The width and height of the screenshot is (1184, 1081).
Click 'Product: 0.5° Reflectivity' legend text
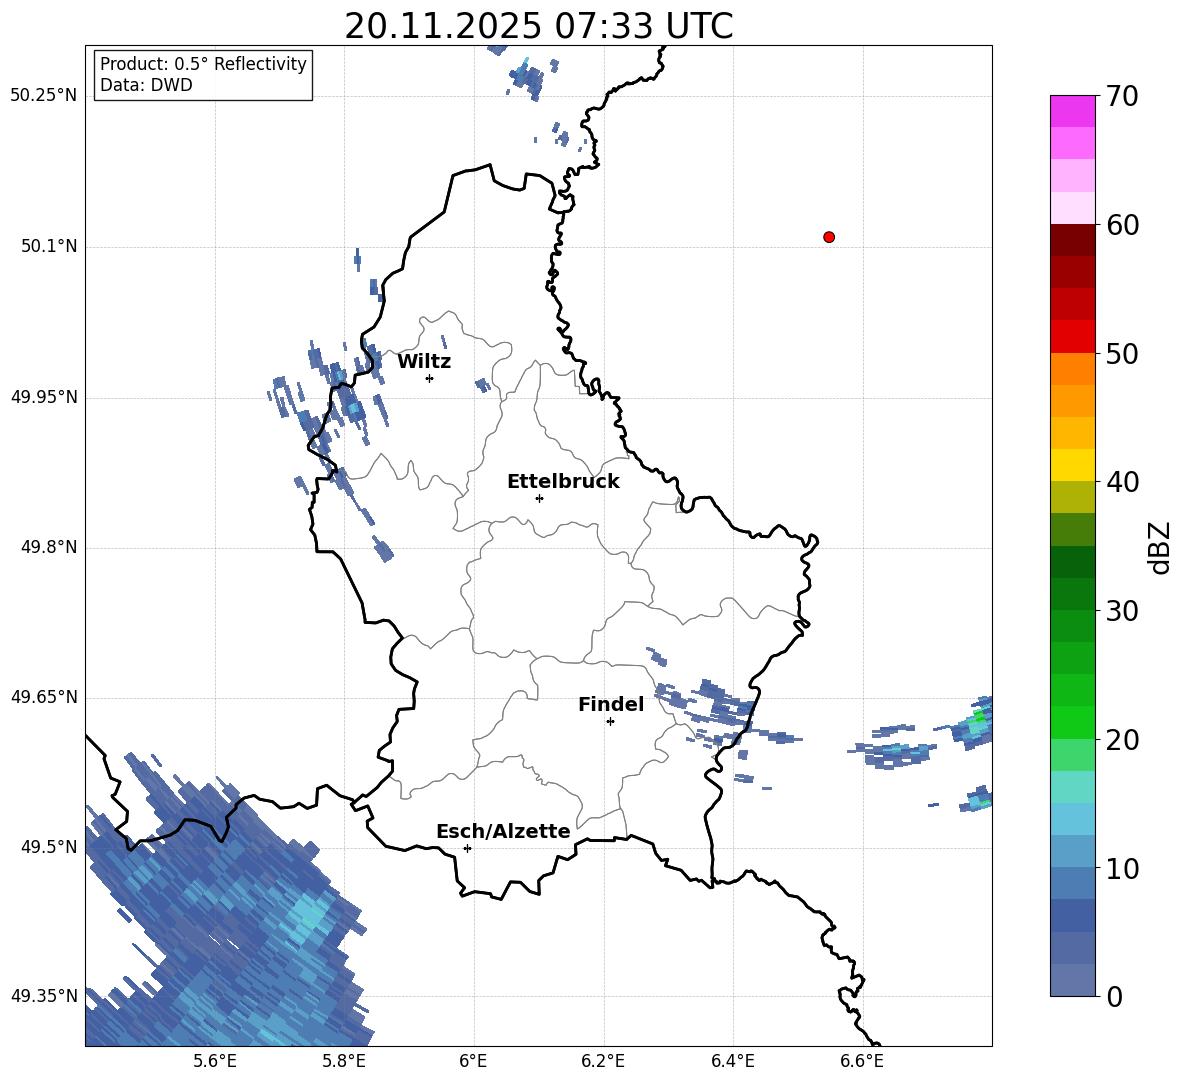(203, 63)
